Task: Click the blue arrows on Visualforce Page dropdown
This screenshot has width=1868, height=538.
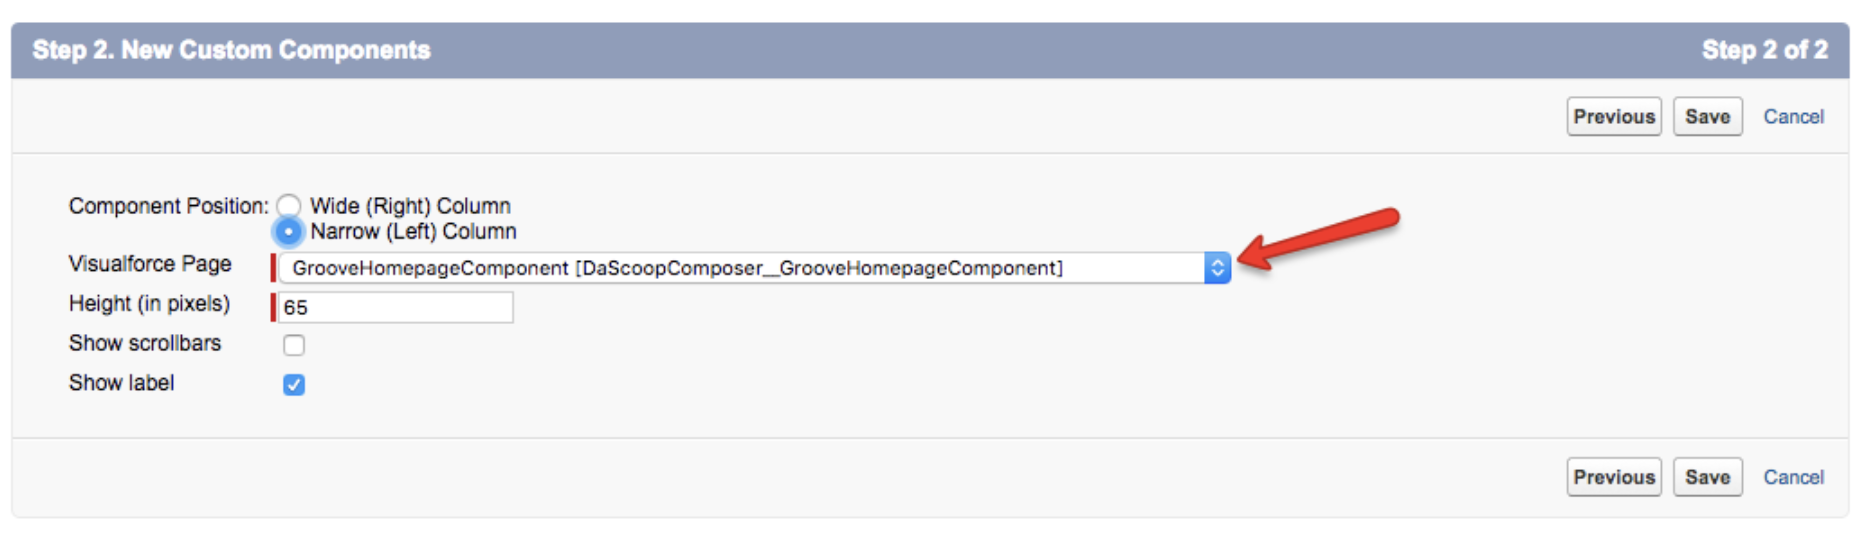Action: (x=1217, y=268)
